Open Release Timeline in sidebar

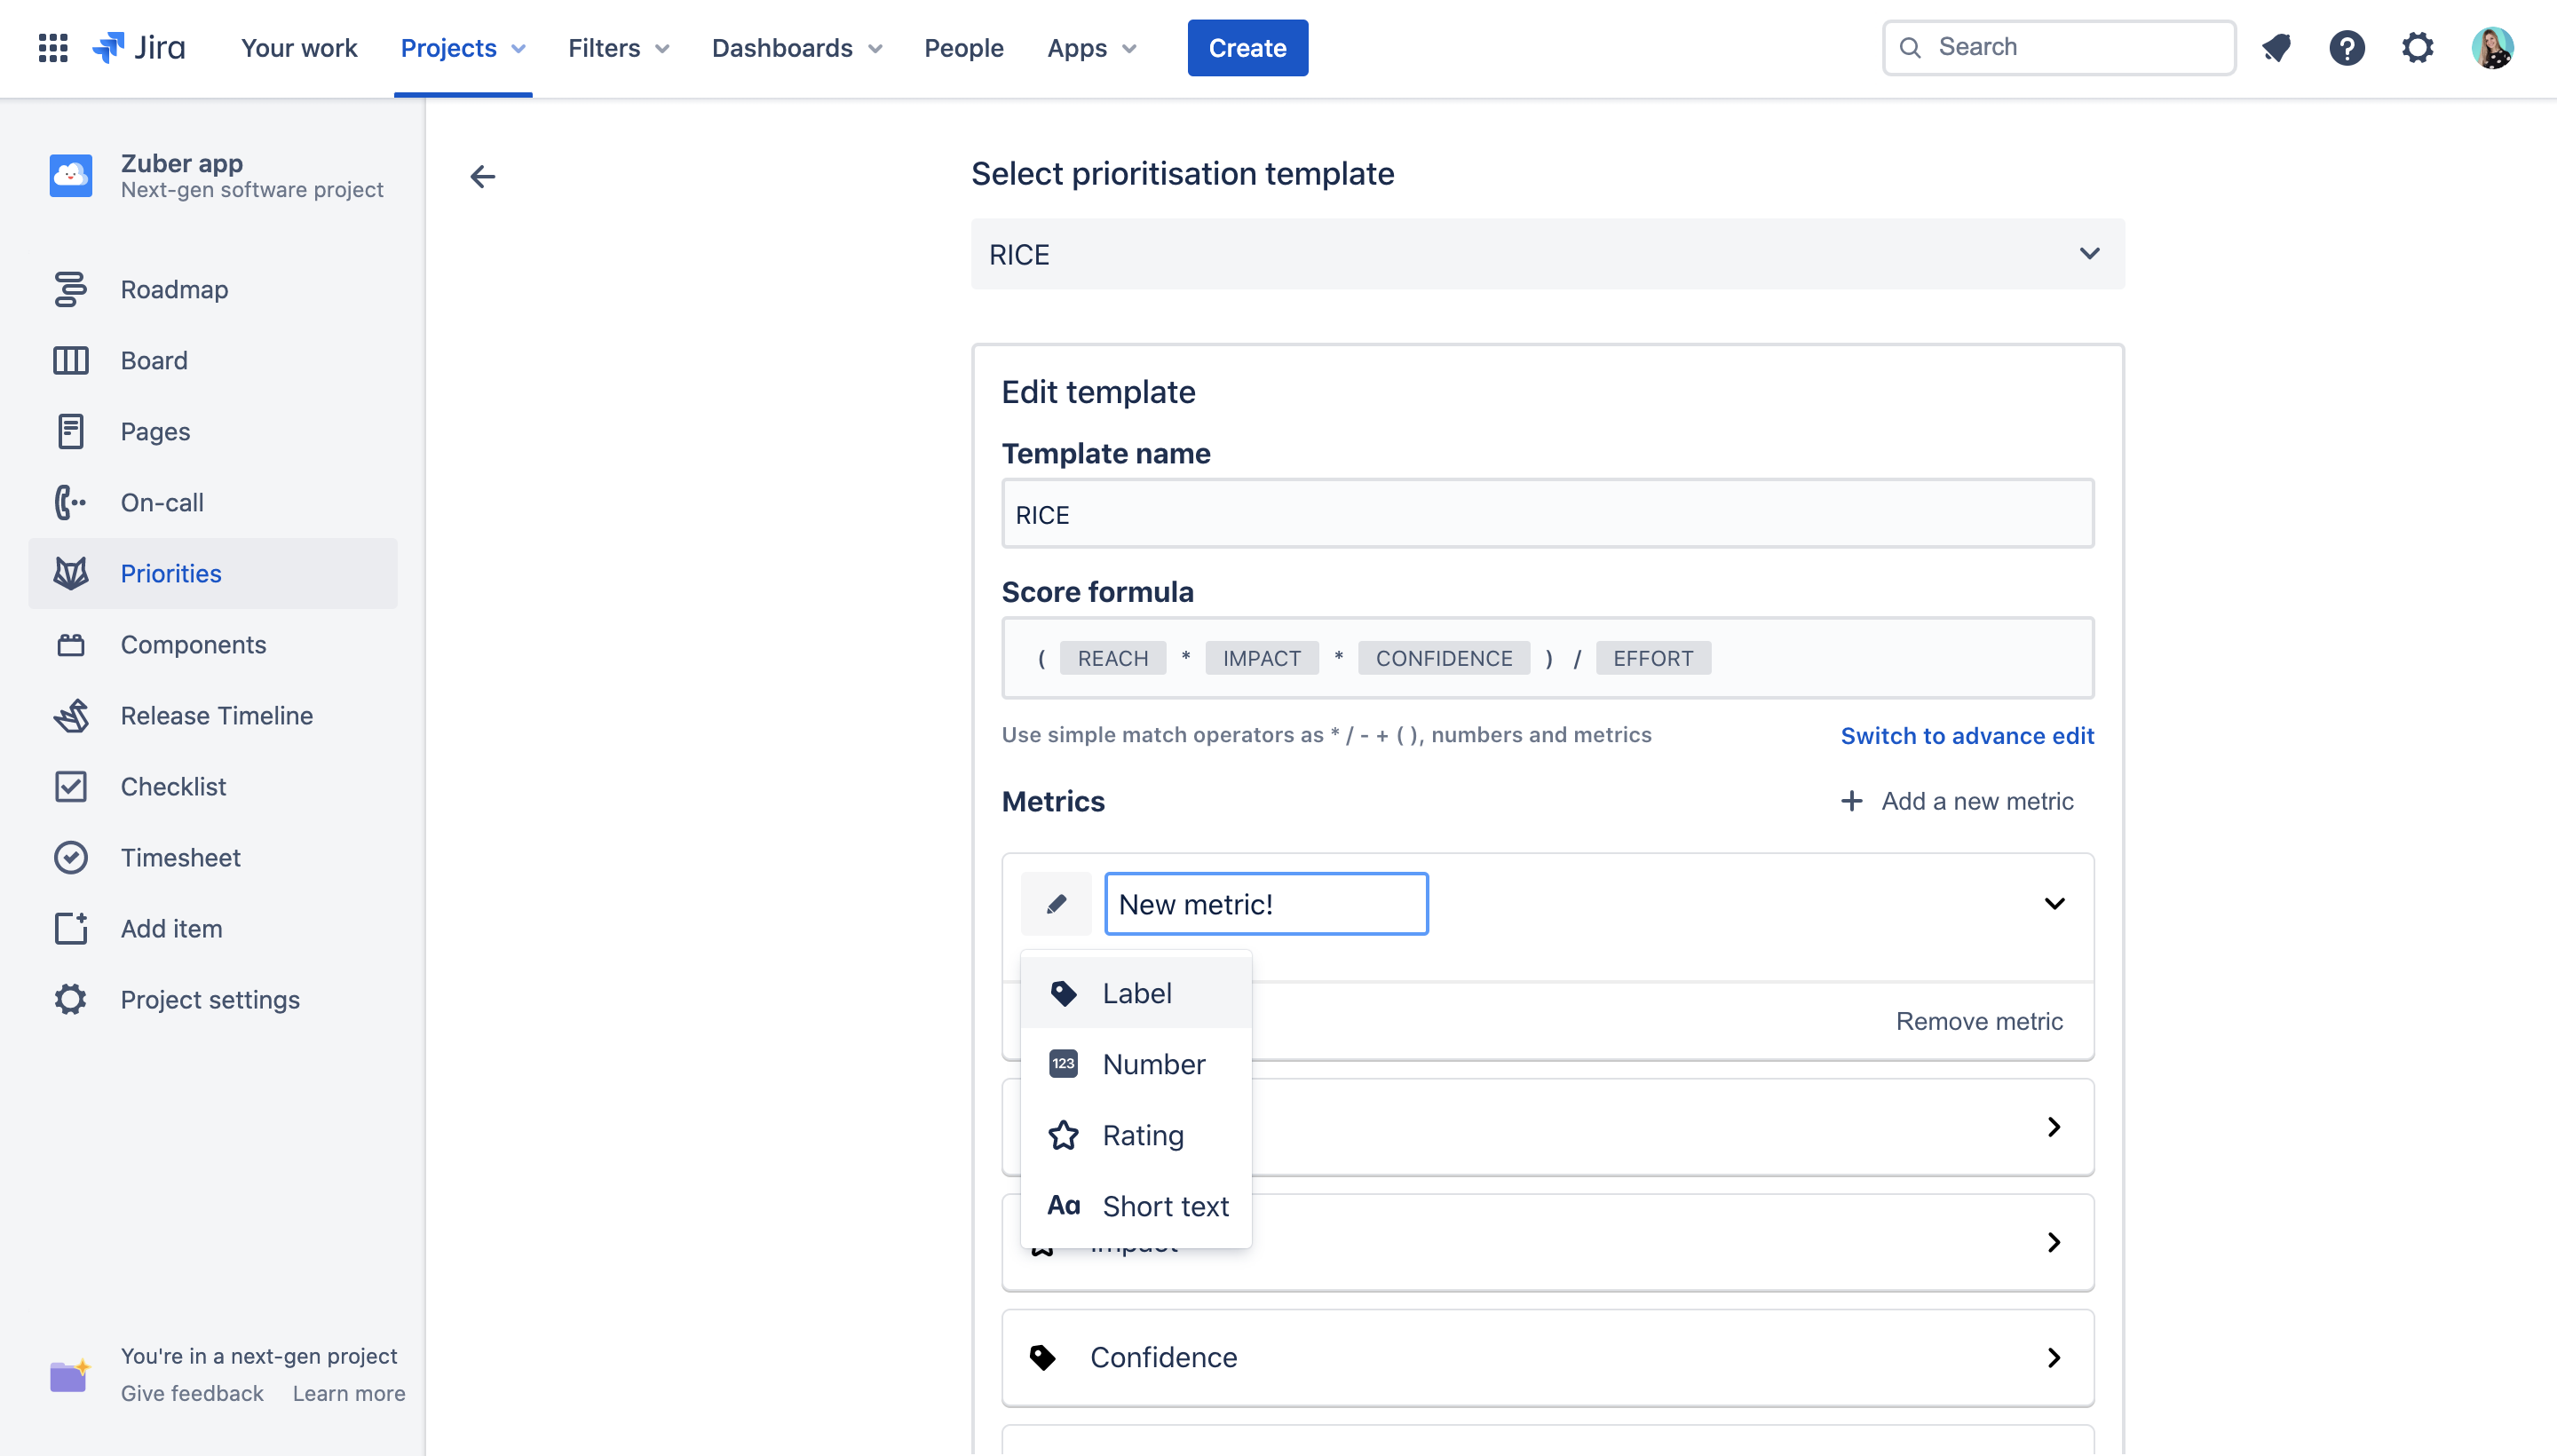point(216,715)
